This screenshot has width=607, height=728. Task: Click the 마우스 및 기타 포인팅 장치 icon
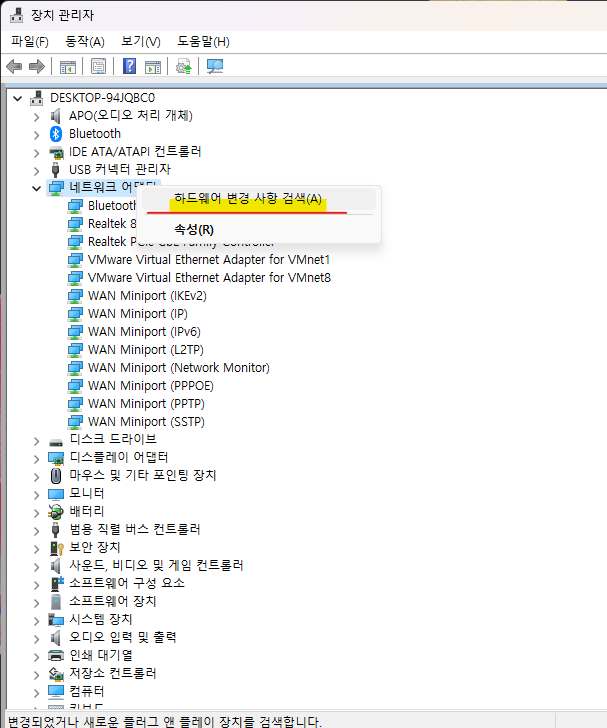(x=56, y=476)
